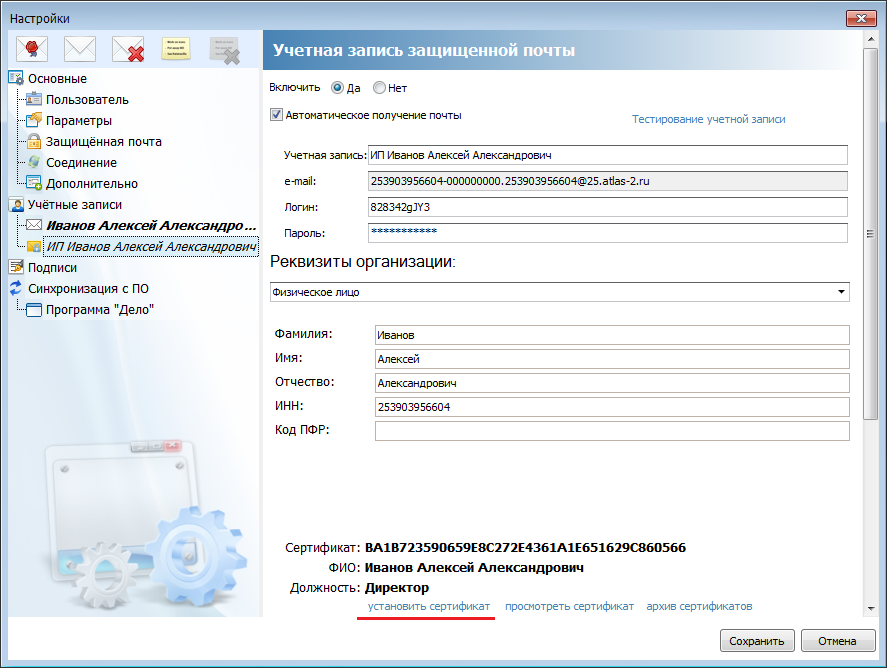Click the Сохранить button
The width and height of the screenshot is (887, 668).
(757, 641)
